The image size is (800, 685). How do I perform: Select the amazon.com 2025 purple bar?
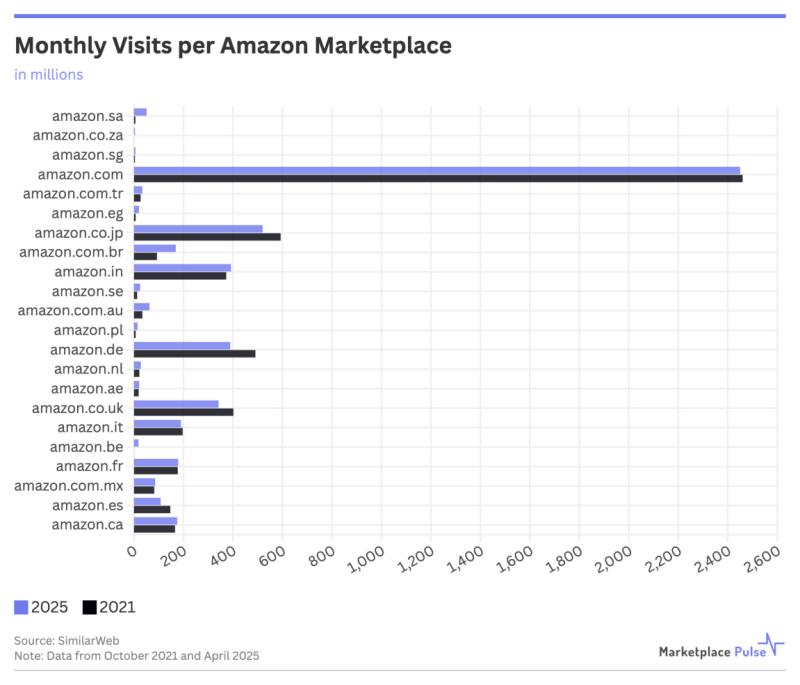[x=437, y=171]
